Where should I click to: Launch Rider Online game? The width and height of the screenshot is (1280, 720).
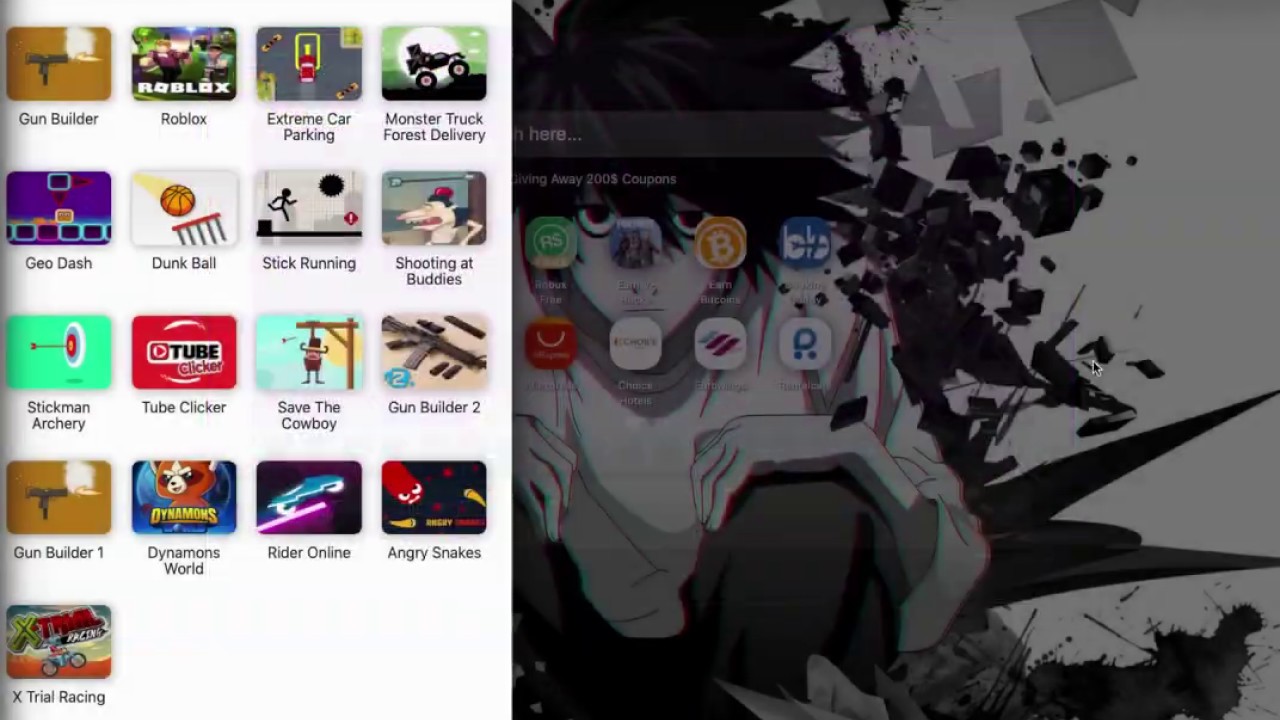(309, 497)
